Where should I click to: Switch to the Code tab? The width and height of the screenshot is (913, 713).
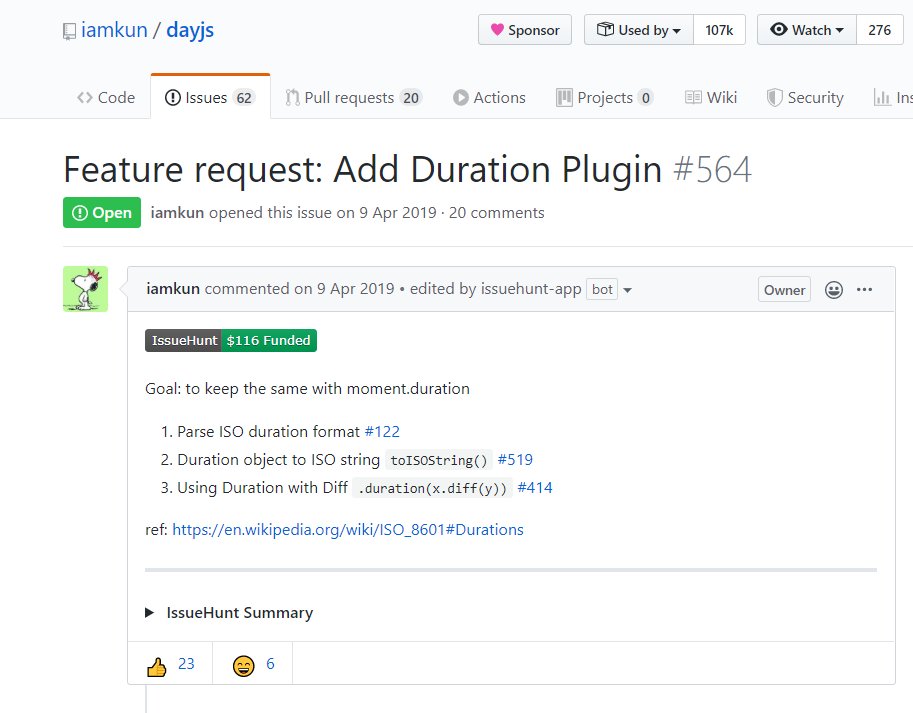tap(106, 97)
